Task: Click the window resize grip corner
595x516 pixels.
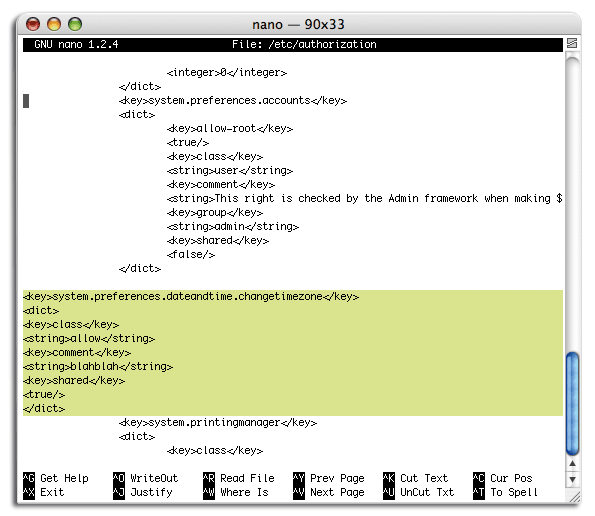Action: pyautogui.click(x=575, y=497)
